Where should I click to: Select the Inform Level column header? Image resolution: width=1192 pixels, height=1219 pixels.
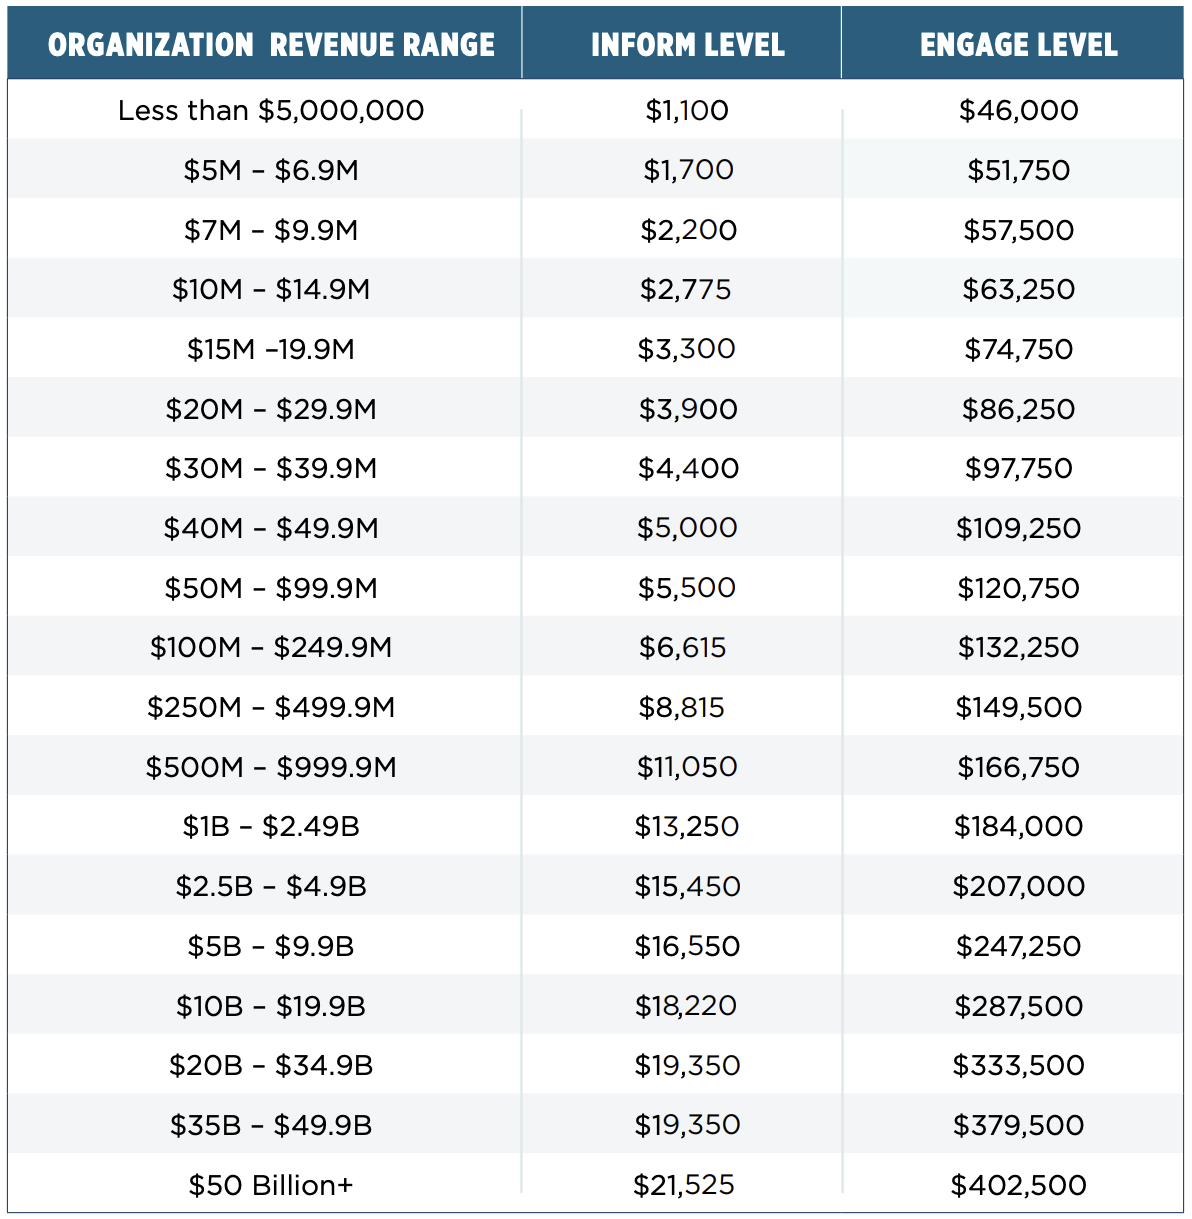point(688,45)
